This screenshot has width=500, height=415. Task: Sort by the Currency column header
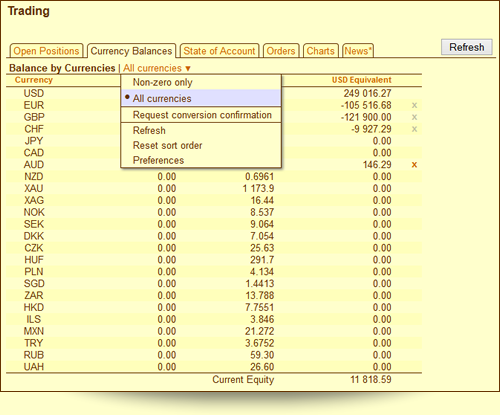34,80
